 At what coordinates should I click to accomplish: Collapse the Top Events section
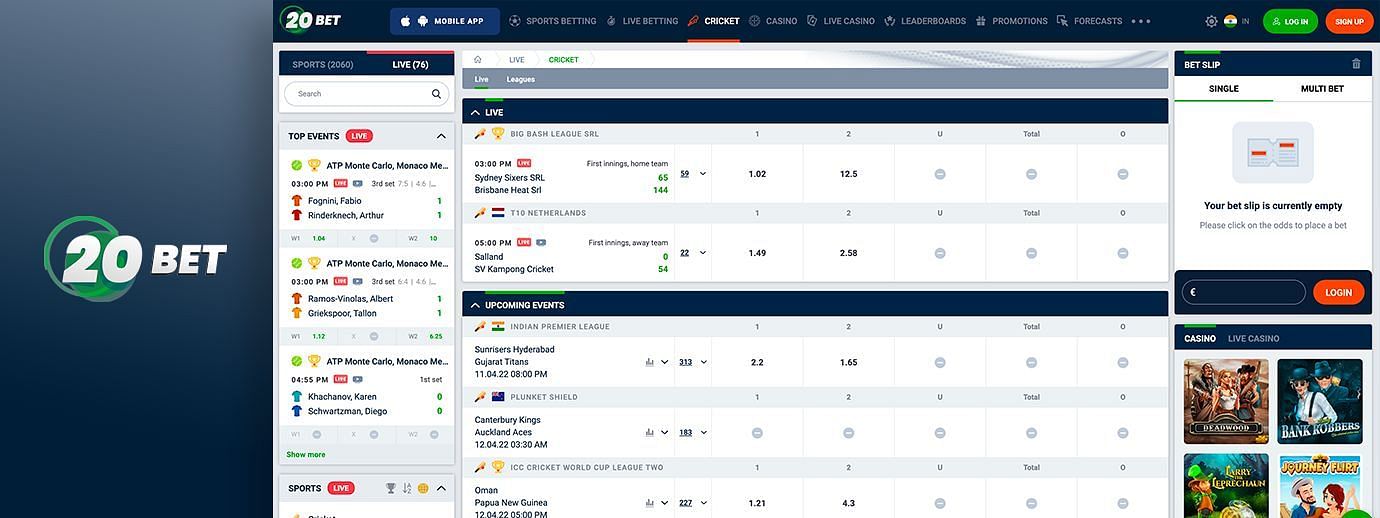[441, 136]
